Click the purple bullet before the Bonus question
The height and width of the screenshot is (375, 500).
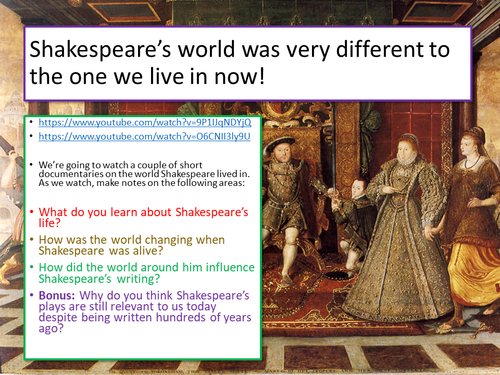[32, 295]
